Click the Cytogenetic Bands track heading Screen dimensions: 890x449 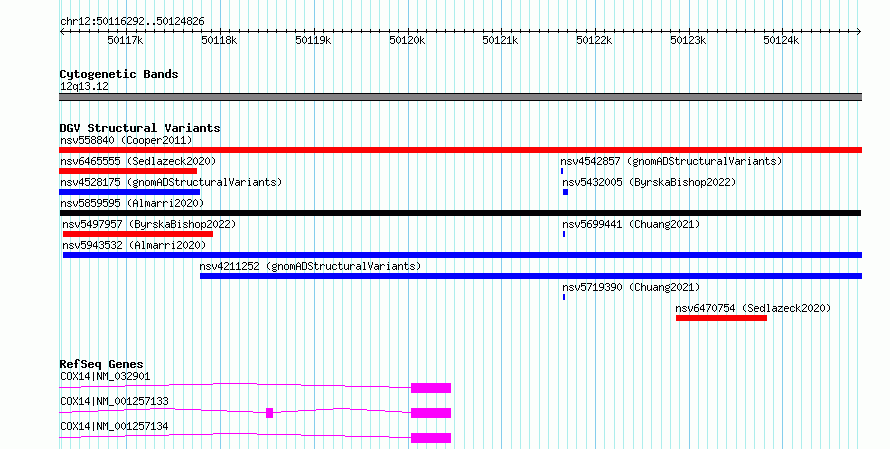[x=119, y=74]
